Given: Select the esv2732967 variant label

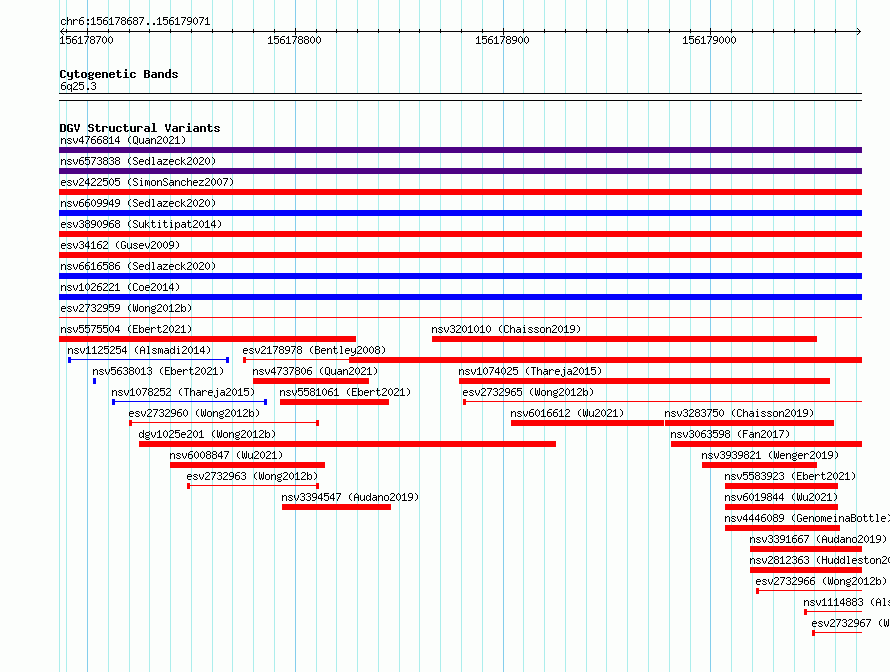Looking at the screenshot, I should tap(850, 623).
